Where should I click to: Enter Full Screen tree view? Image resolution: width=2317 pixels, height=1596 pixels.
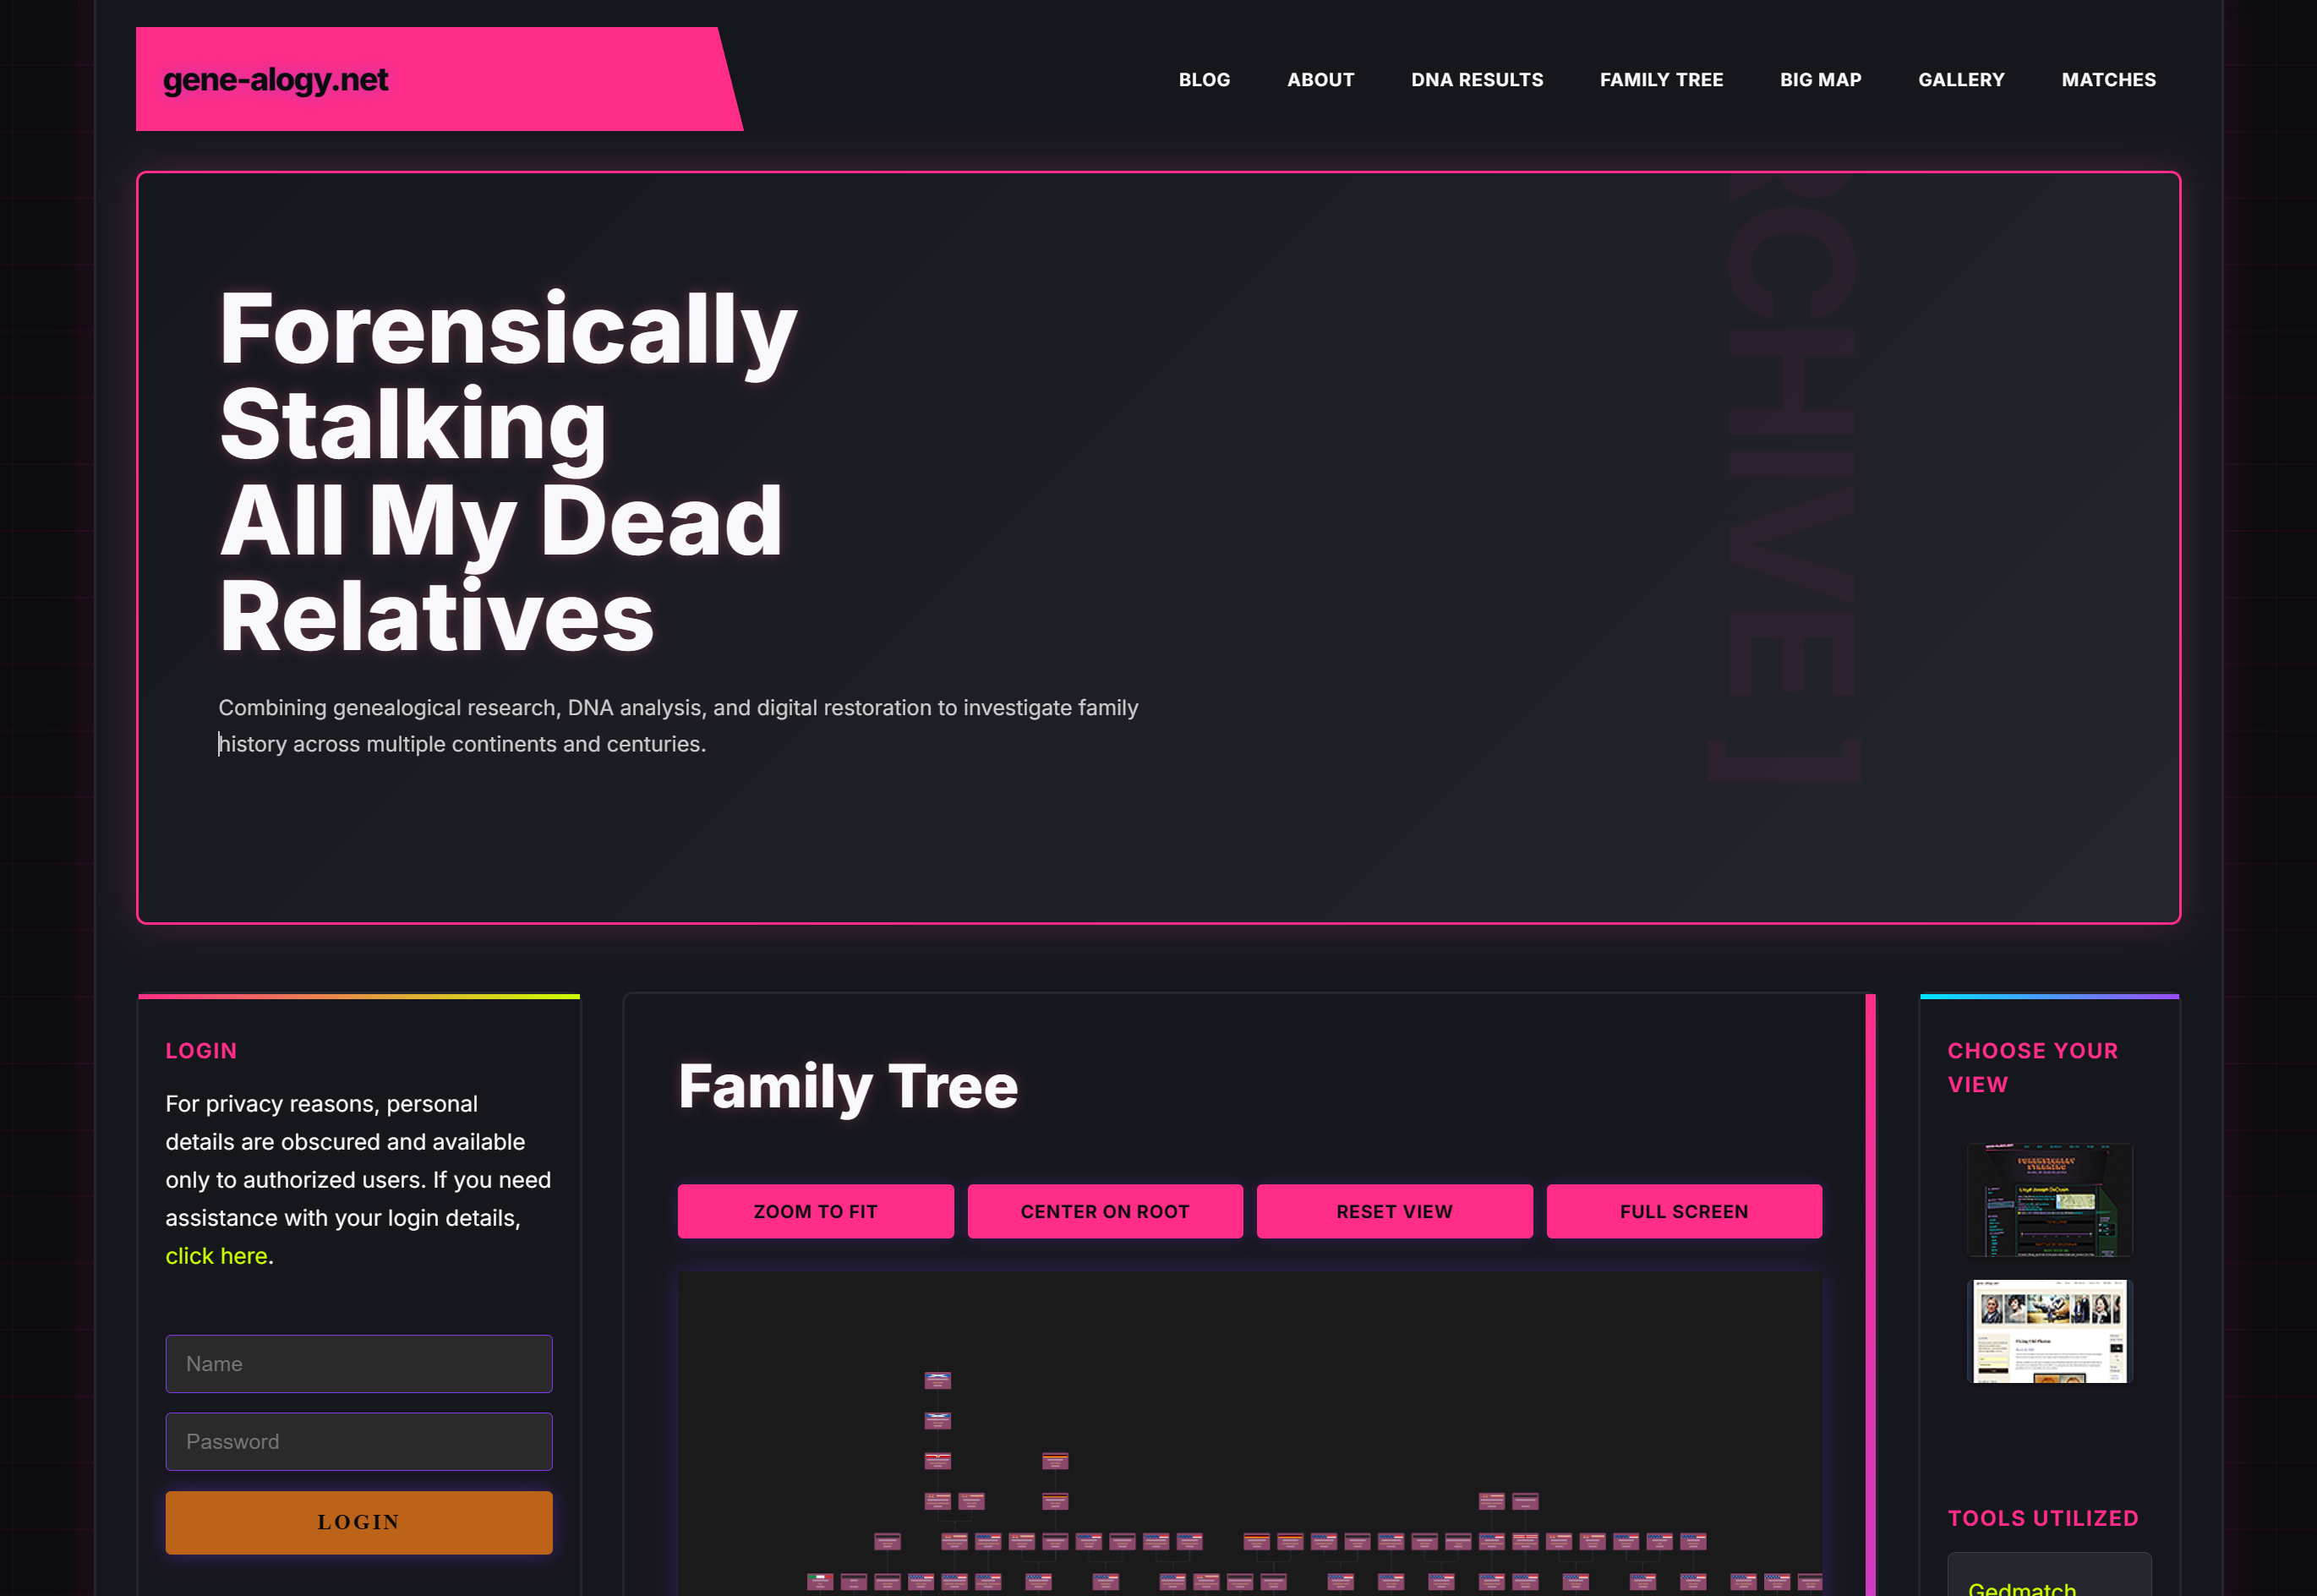pyautogui.click(x=1683, y=1211)
